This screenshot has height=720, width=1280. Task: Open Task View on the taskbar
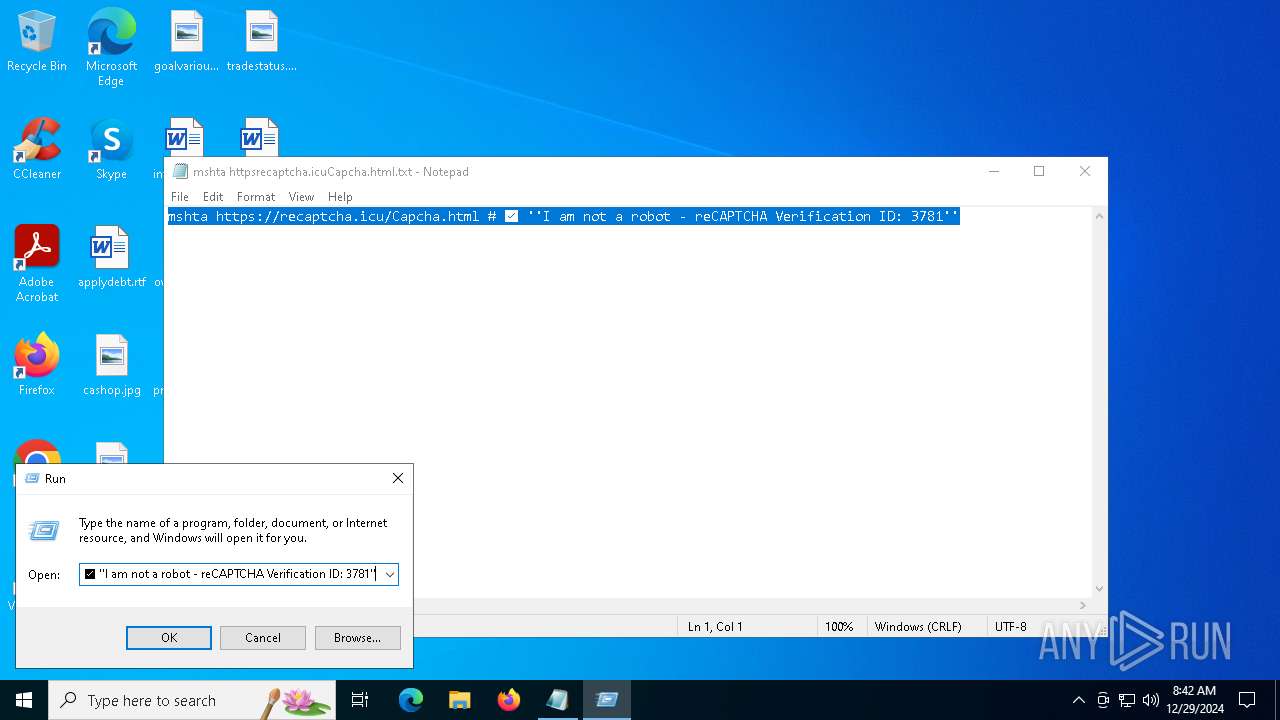tap(360, 700)
